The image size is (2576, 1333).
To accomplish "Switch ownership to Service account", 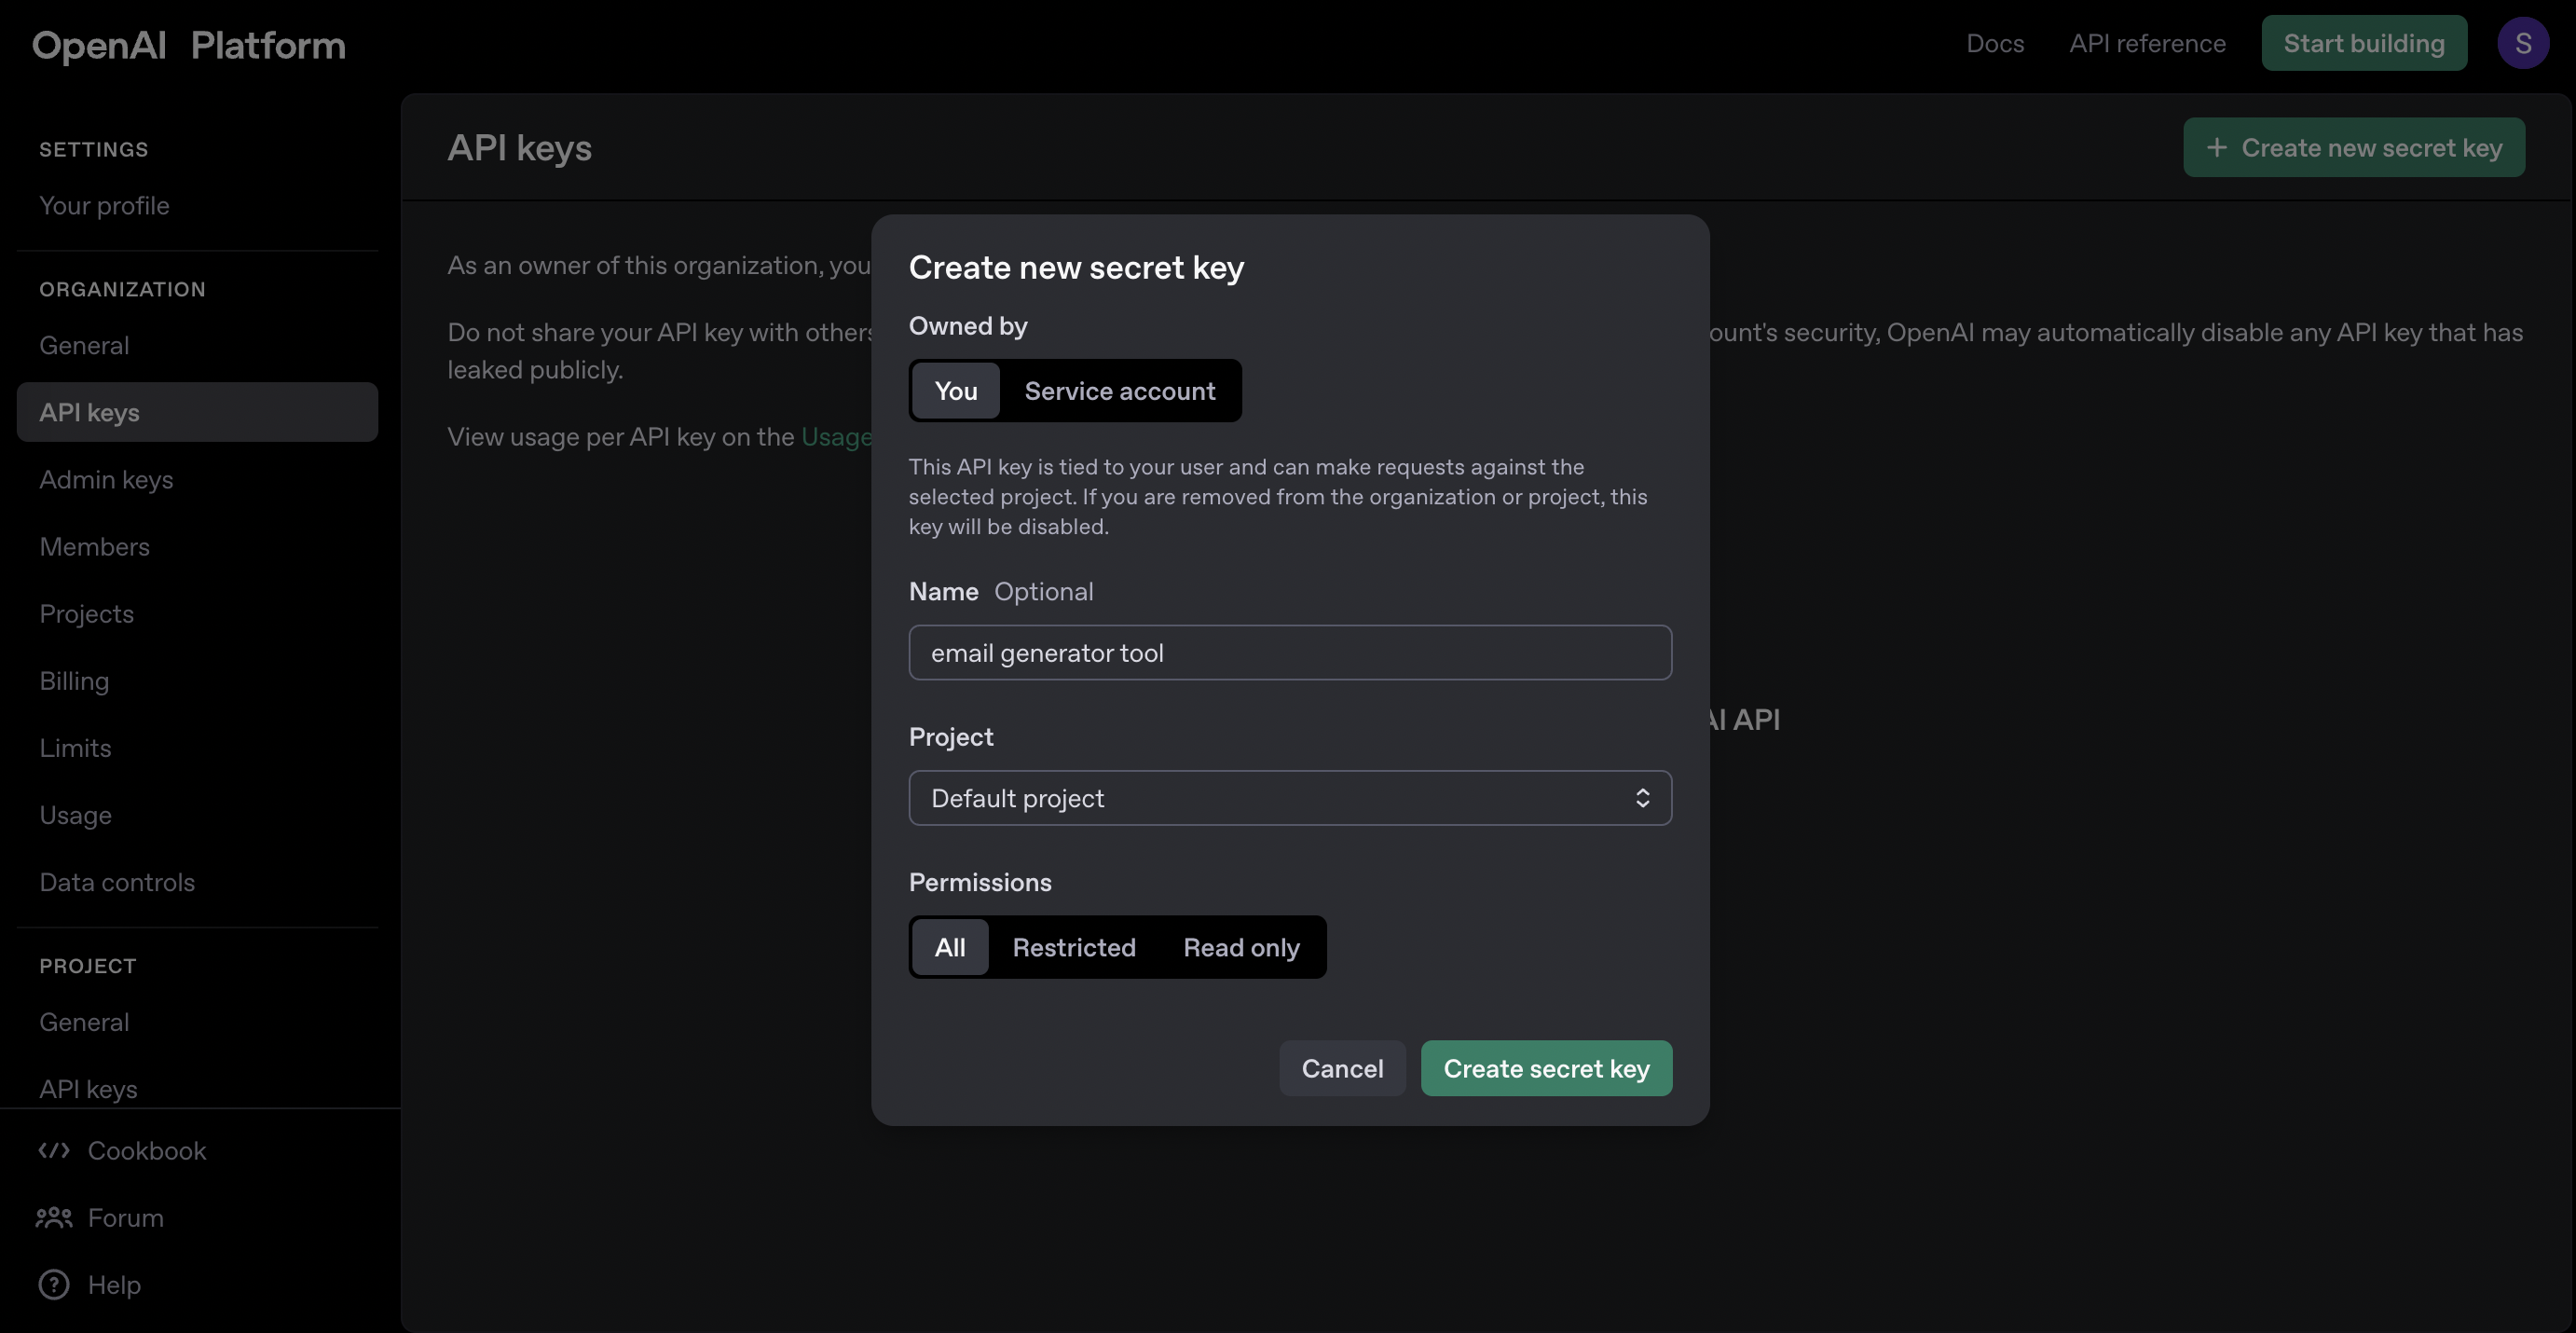I will pos(1119,391).
